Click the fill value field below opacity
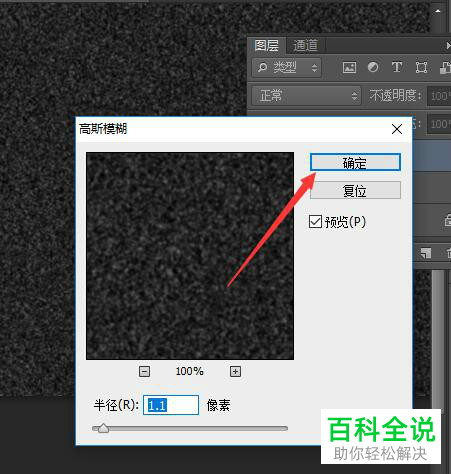This screenshot has height=474, width=451. pyautogui.click(x=439, y=124)
